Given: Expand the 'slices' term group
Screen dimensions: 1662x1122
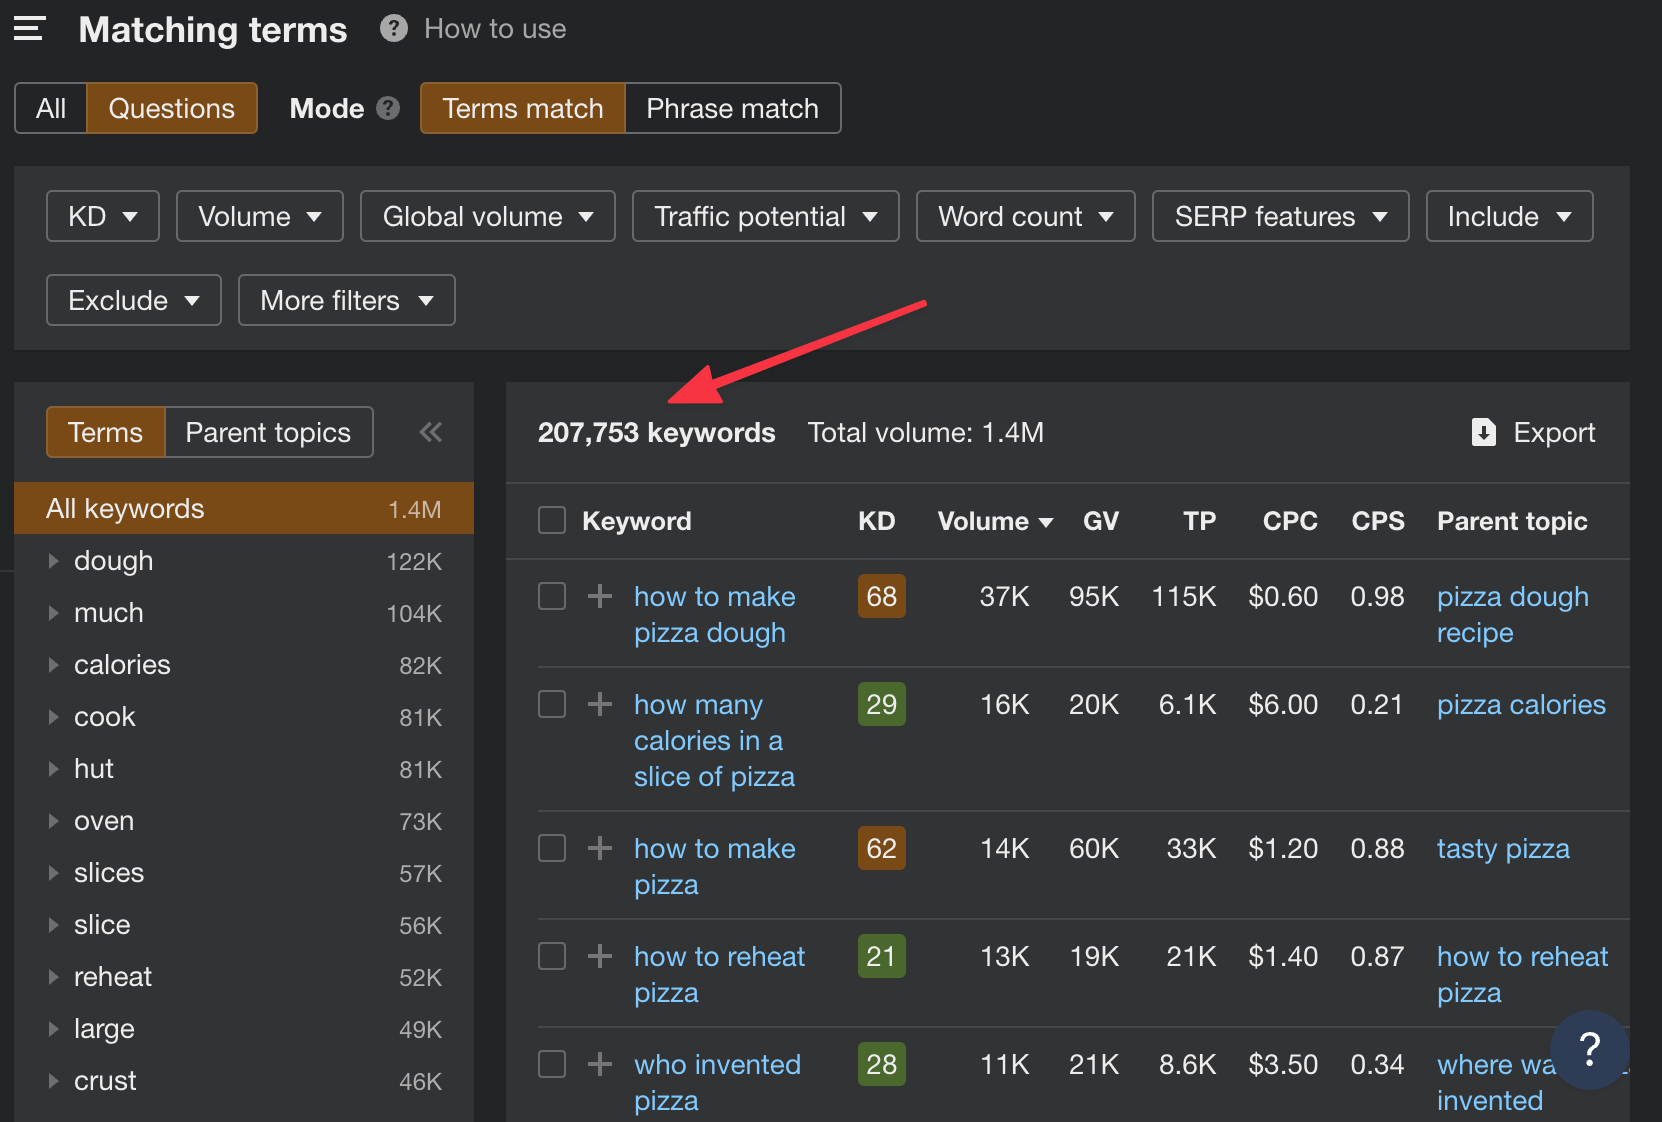Looking at the screenshot, I should [x=54, y=873].
